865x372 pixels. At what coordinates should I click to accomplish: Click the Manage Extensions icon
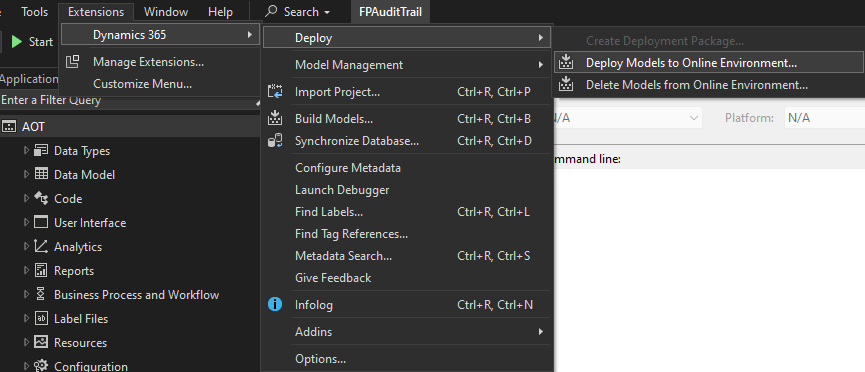(x=73, y=62)
